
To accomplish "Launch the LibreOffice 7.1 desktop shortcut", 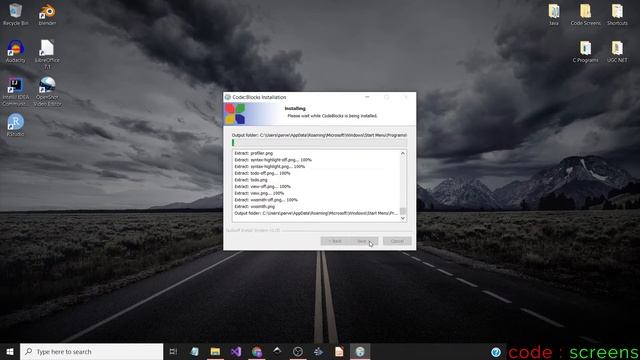I will 47,54.
